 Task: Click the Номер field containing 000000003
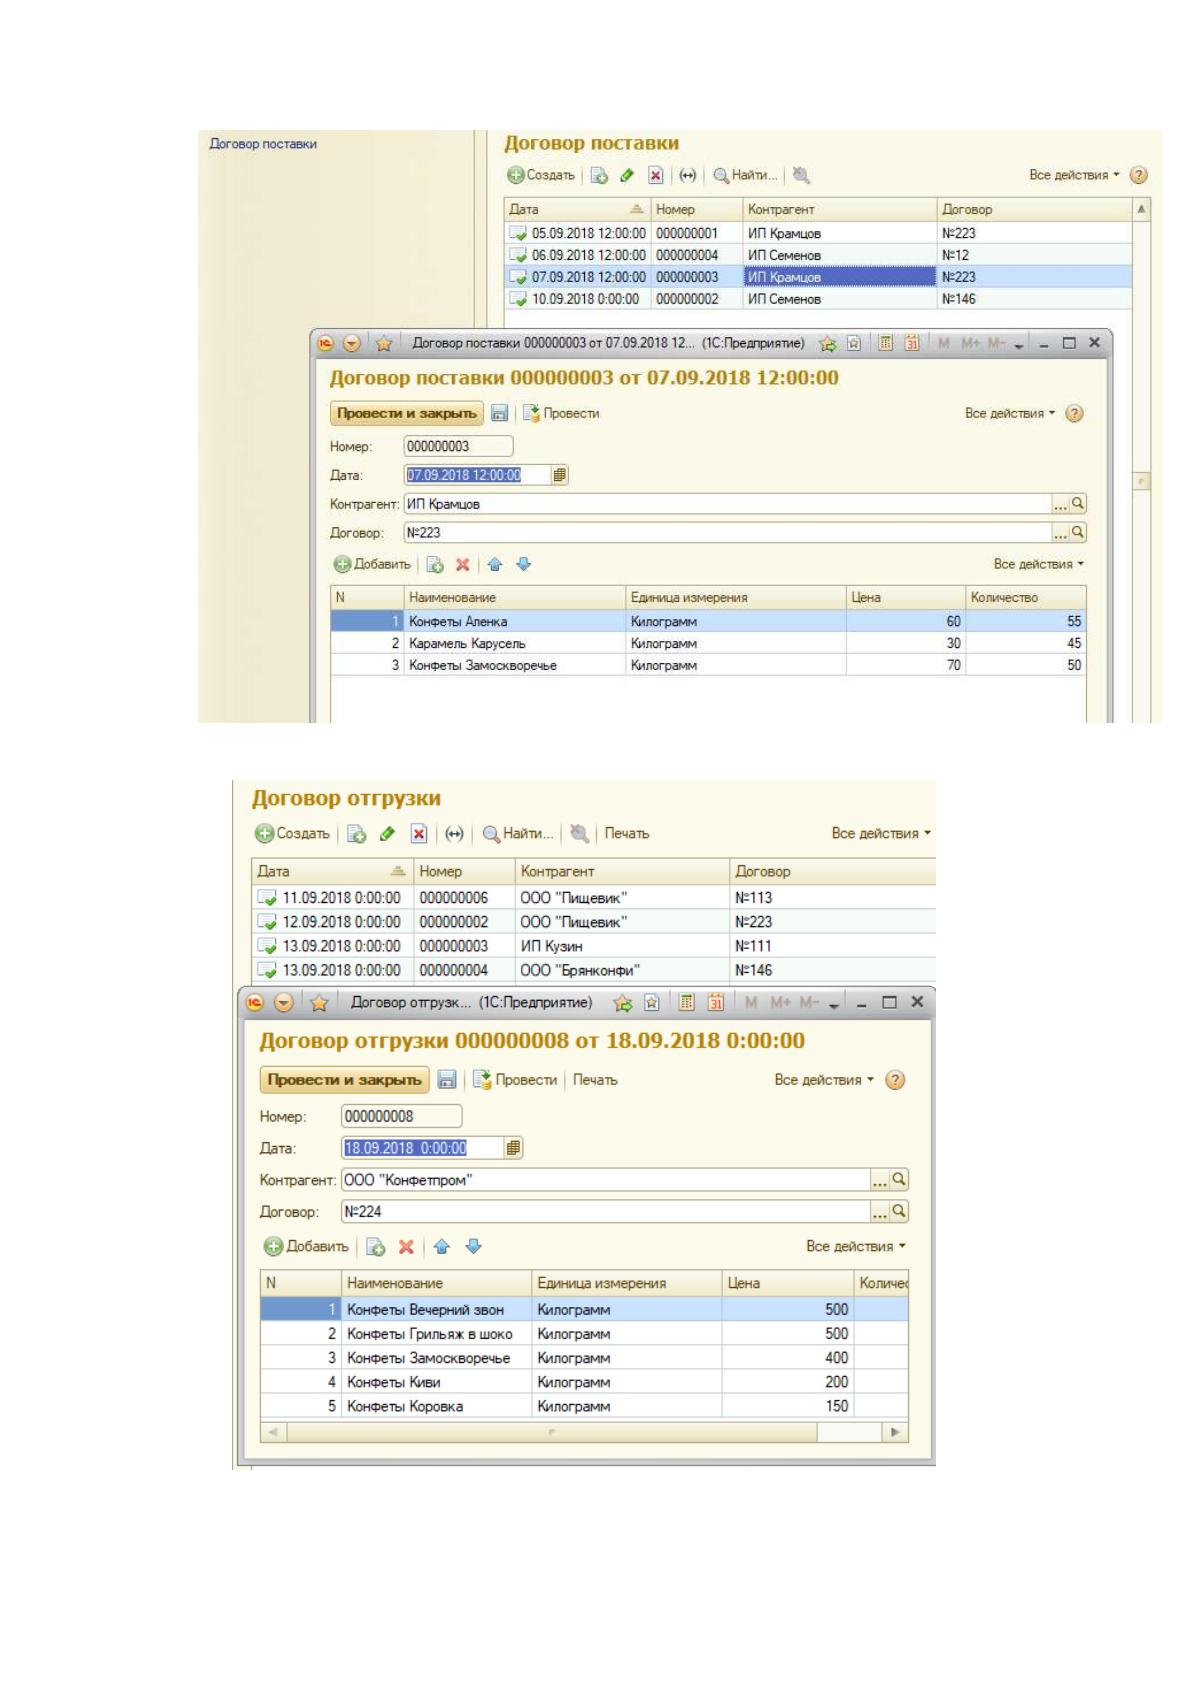[x=458, y=447]
